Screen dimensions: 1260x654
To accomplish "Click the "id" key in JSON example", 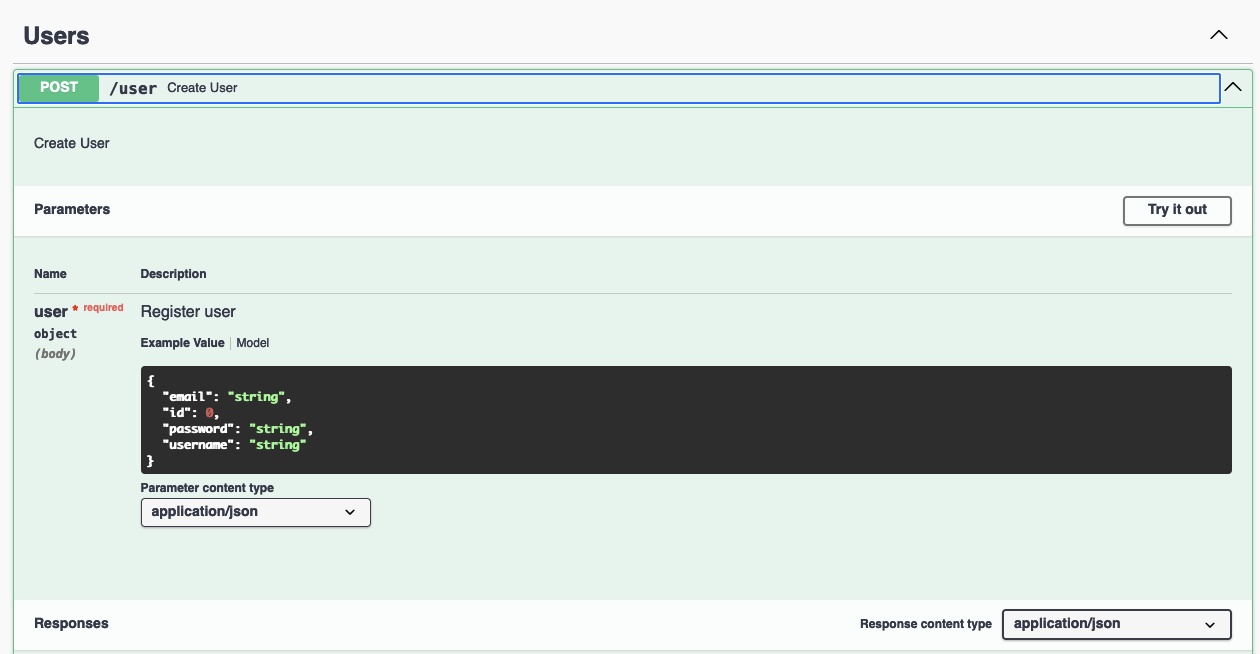I will coord(175,413).
